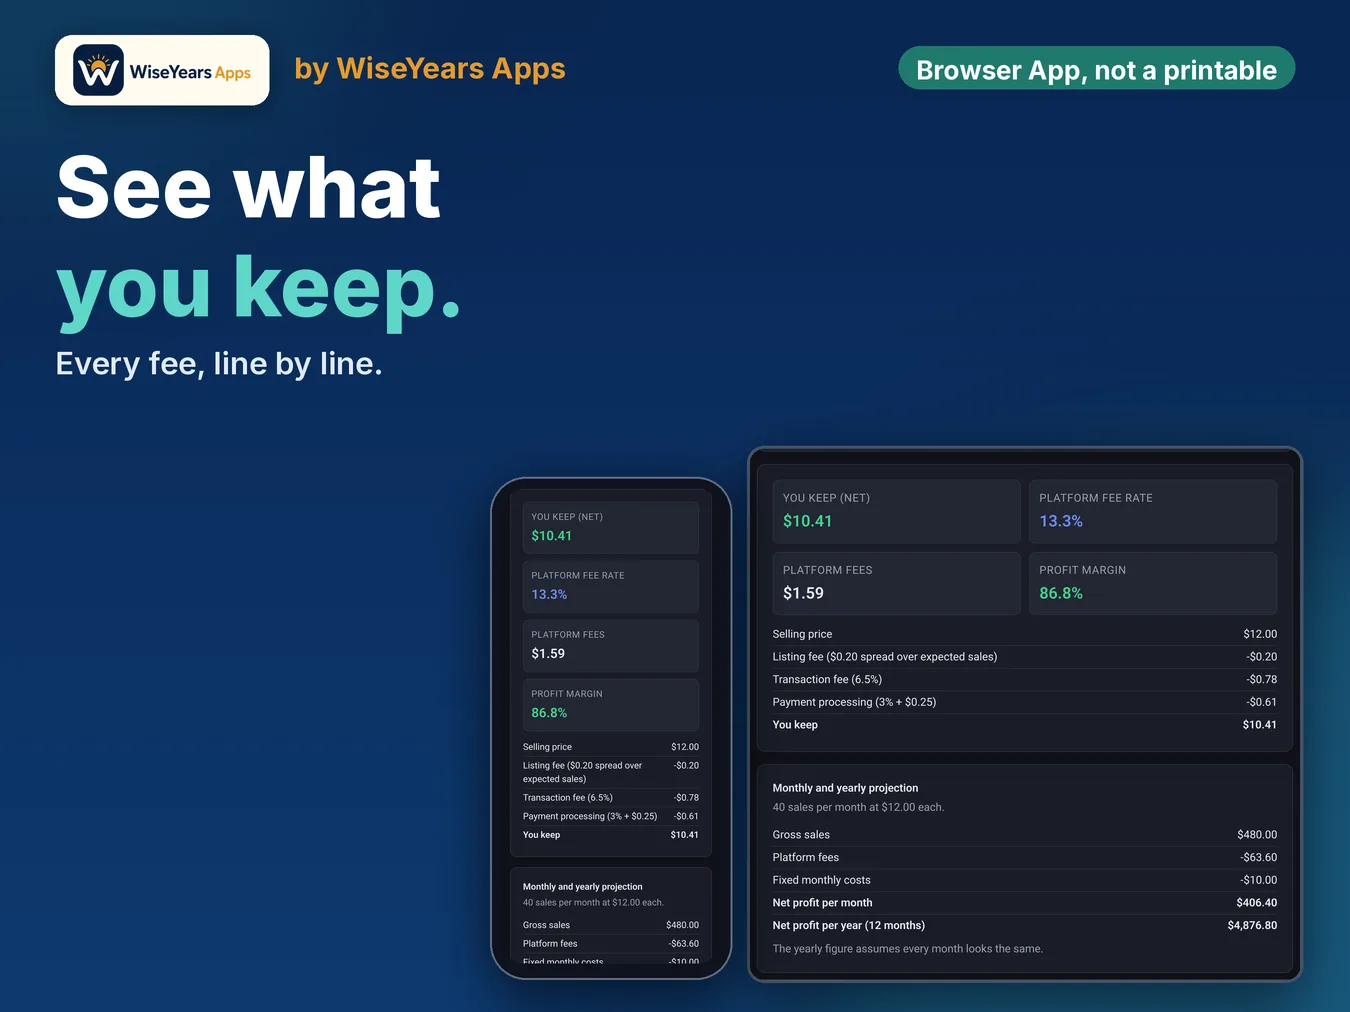1350x1012 pixels.
Task: Click the Fixed monthly costs -$10.00 row in tablet mockup
Action: tap(1024, 880)
